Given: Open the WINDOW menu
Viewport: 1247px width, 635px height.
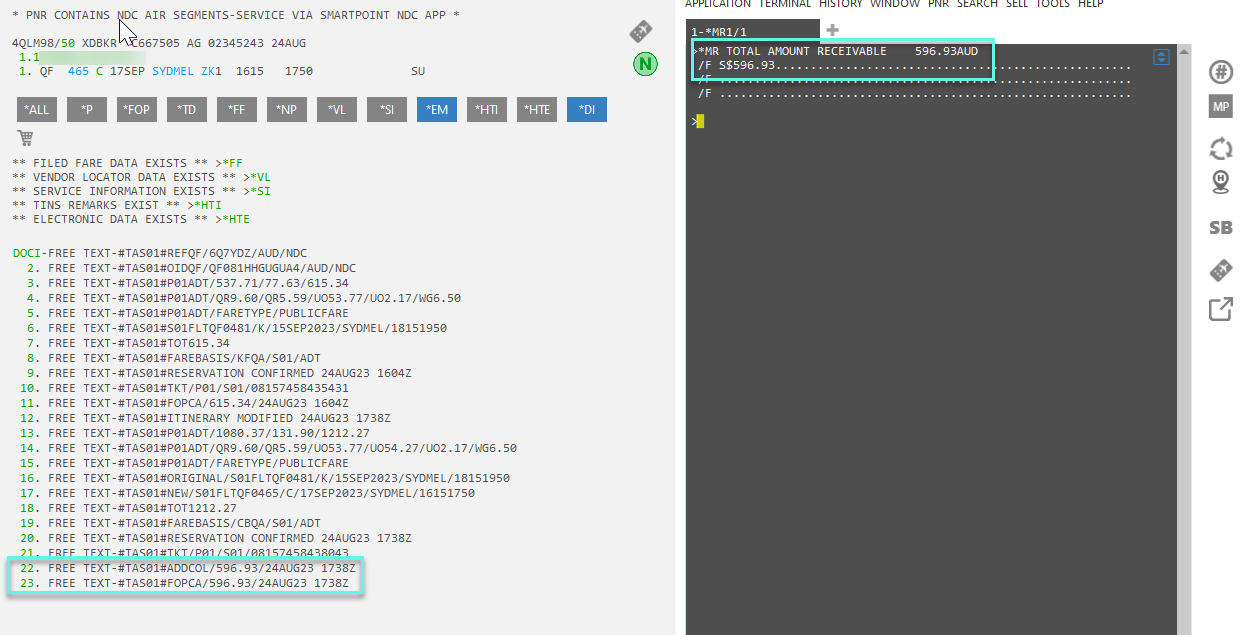Looking at the screenshot, I should [895, 4].
